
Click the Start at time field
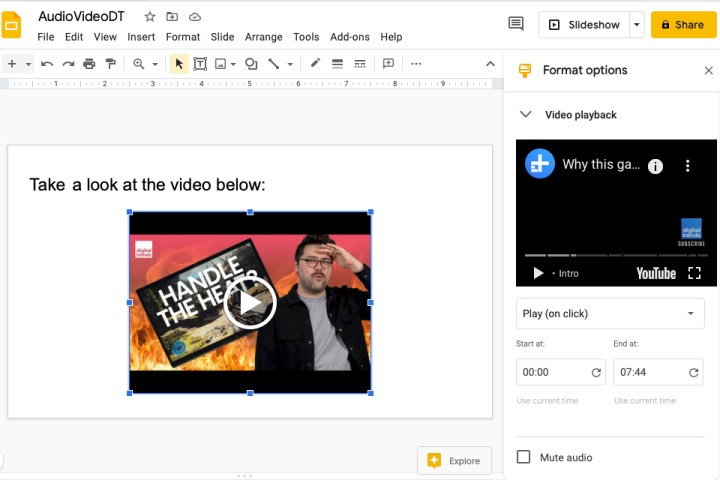[x=551, y=372]
